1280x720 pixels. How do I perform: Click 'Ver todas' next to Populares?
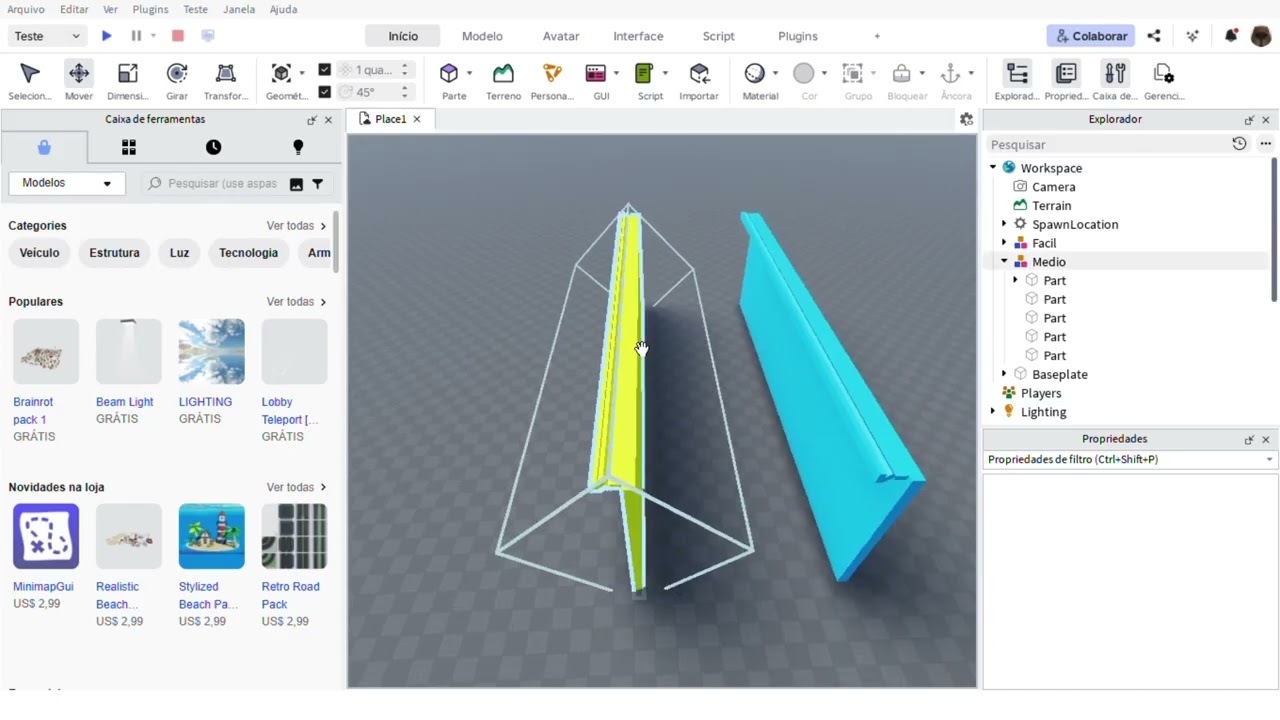(x=296, y=302)
